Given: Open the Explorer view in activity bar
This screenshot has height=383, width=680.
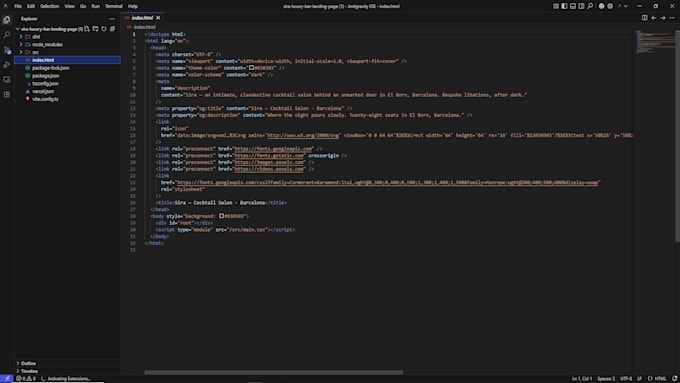Looking at the screenshot, I should [7, 20].
